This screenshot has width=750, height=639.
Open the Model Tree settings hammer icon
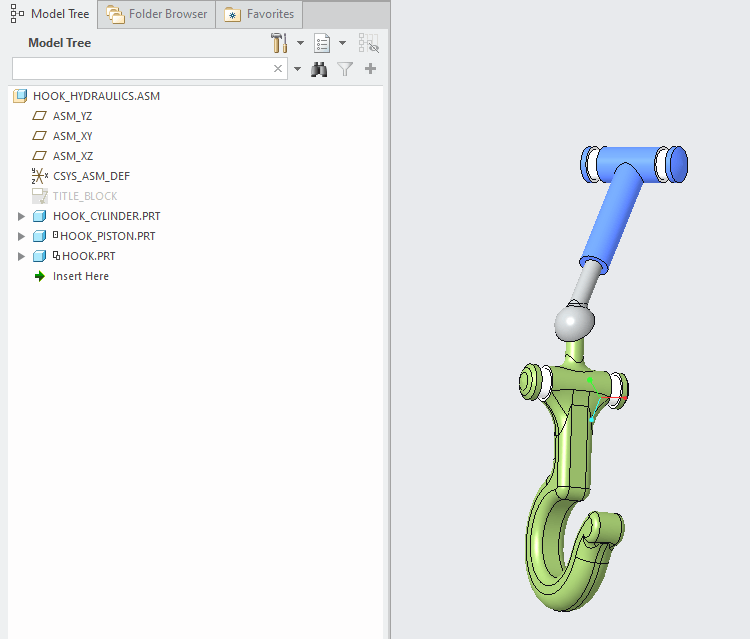279,43
